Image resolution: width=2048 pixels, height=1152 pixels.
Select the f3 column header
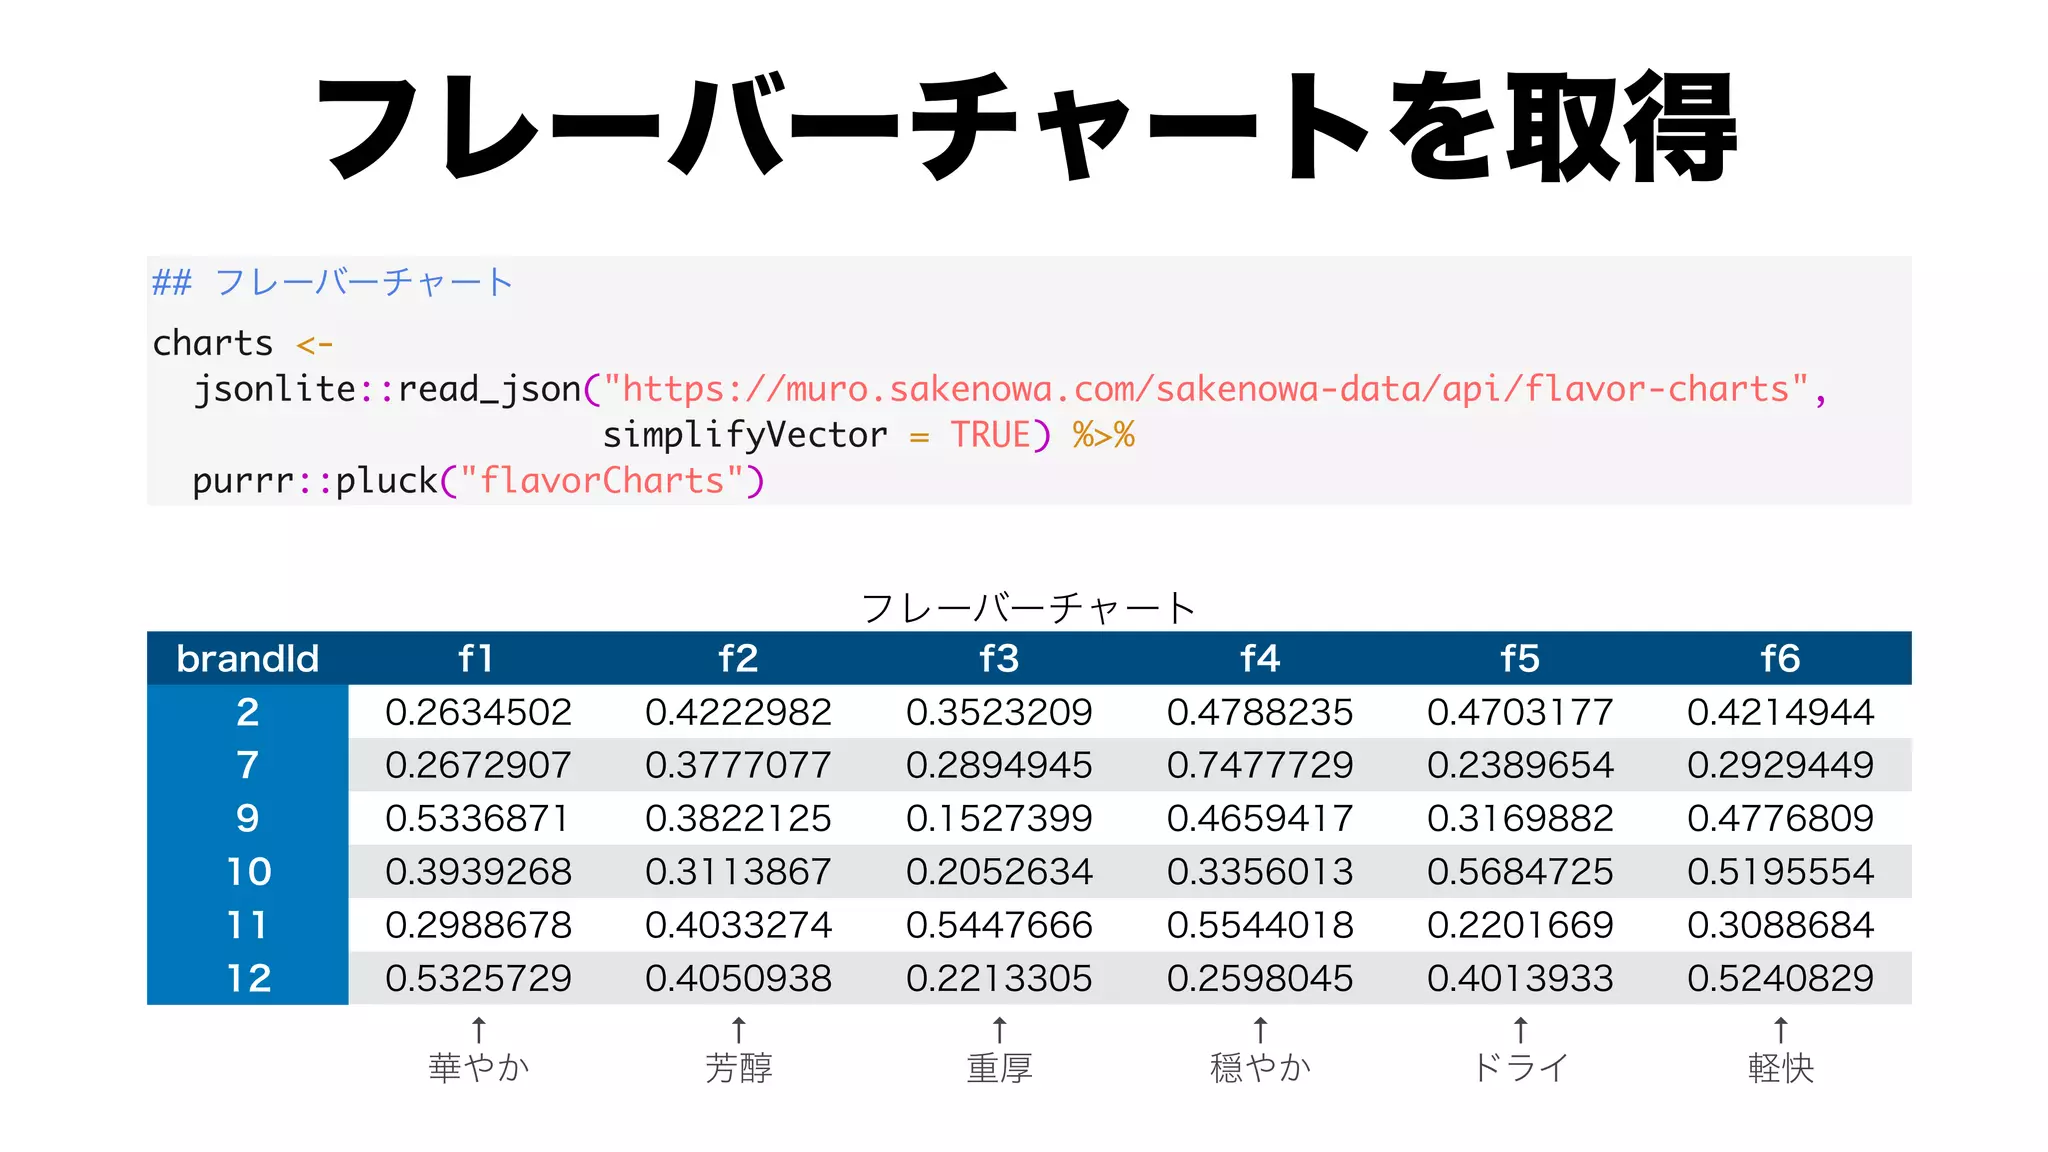pyautogui.click(x=999, y=659)
